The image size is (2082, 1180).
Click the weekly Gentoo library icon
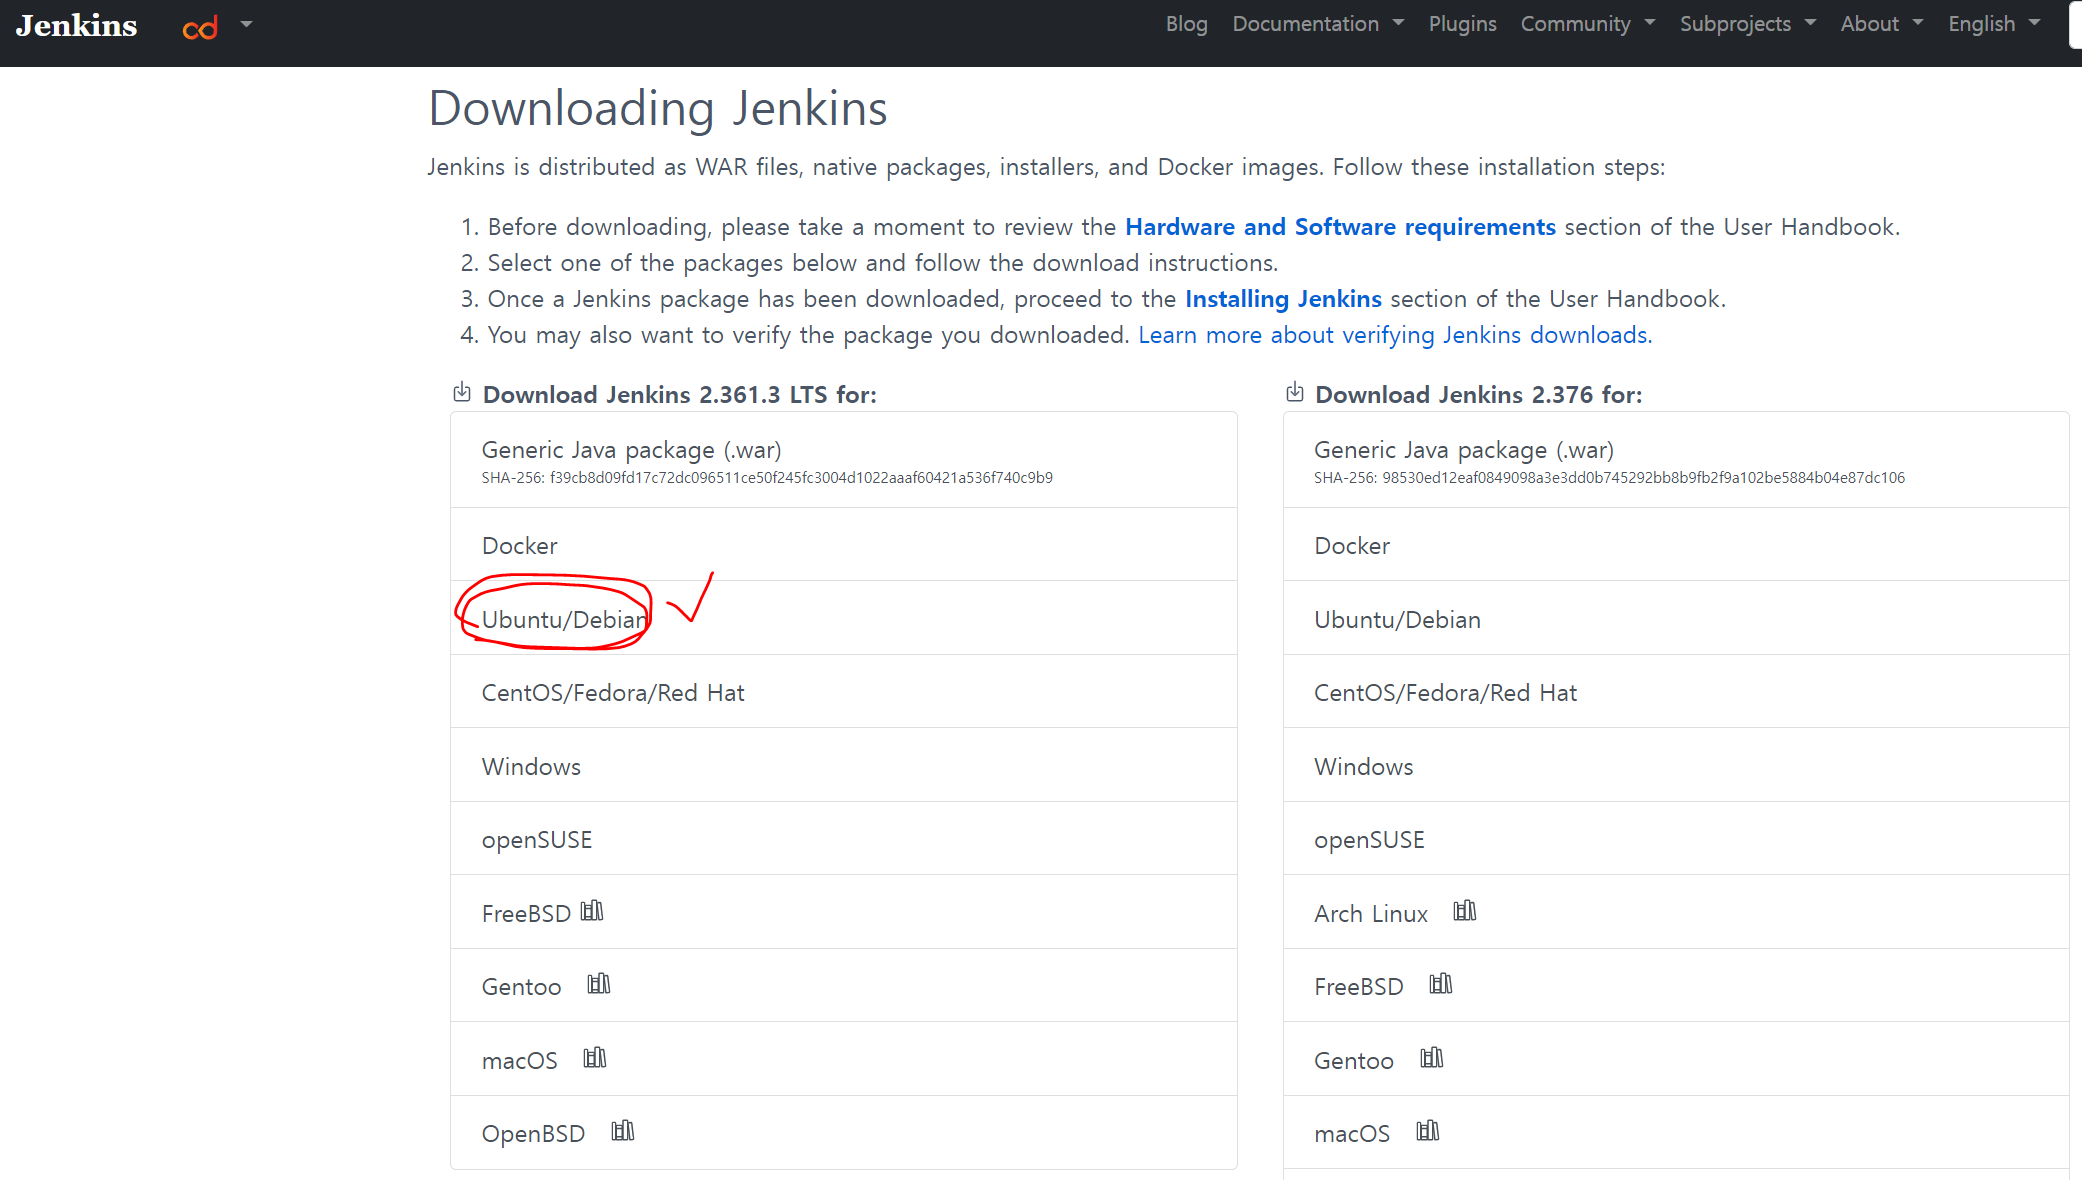[x=1432, y=1058]
